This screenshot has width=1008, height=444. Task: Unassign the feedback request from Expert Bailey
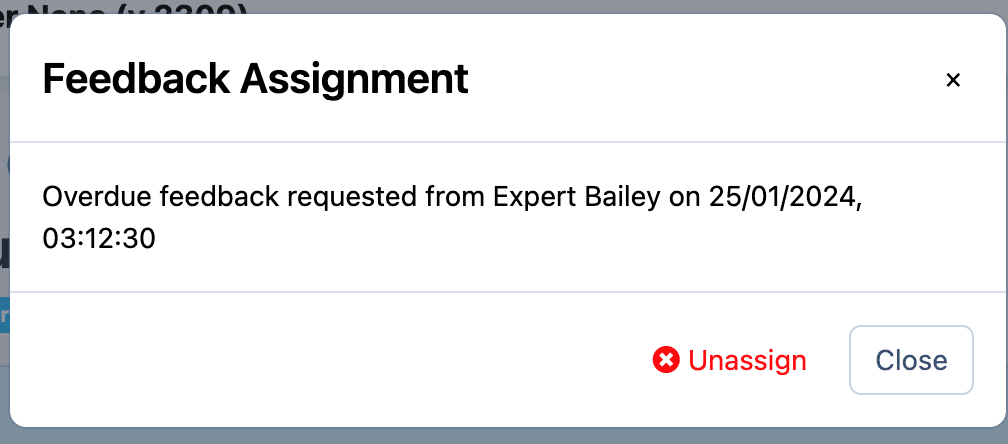746,360
